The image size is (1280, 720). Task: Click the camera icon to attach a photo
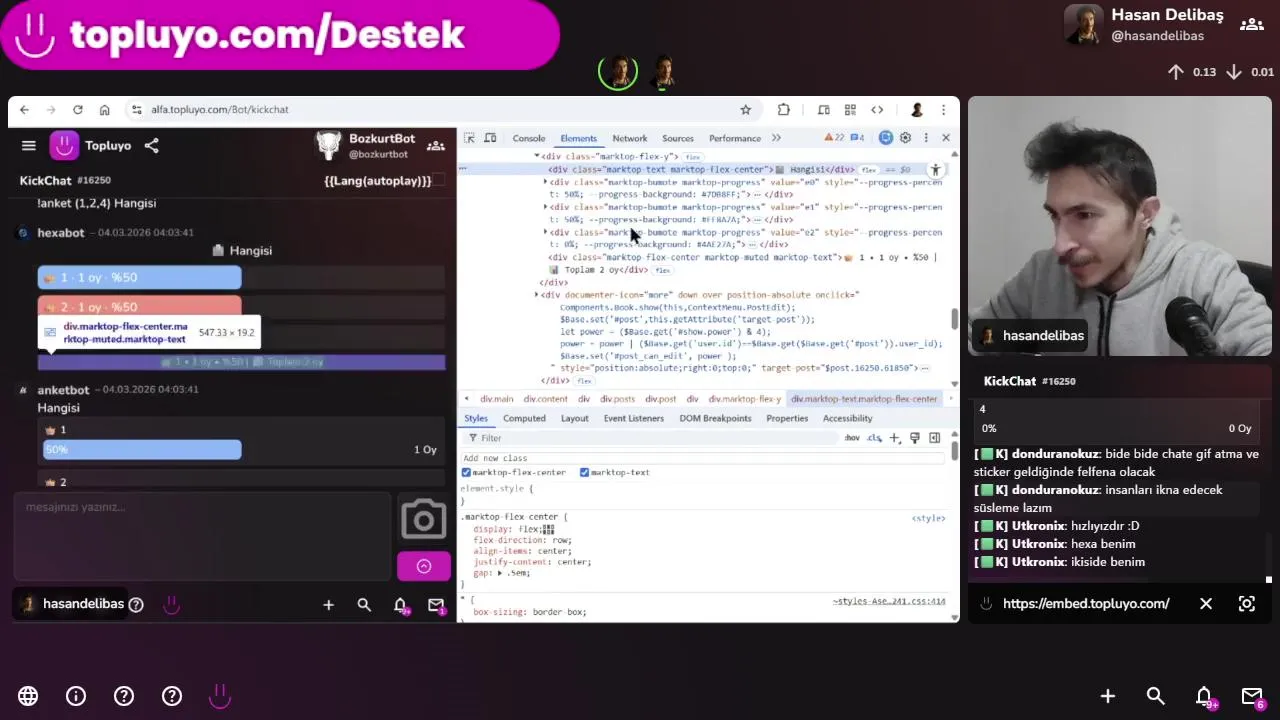424,519
